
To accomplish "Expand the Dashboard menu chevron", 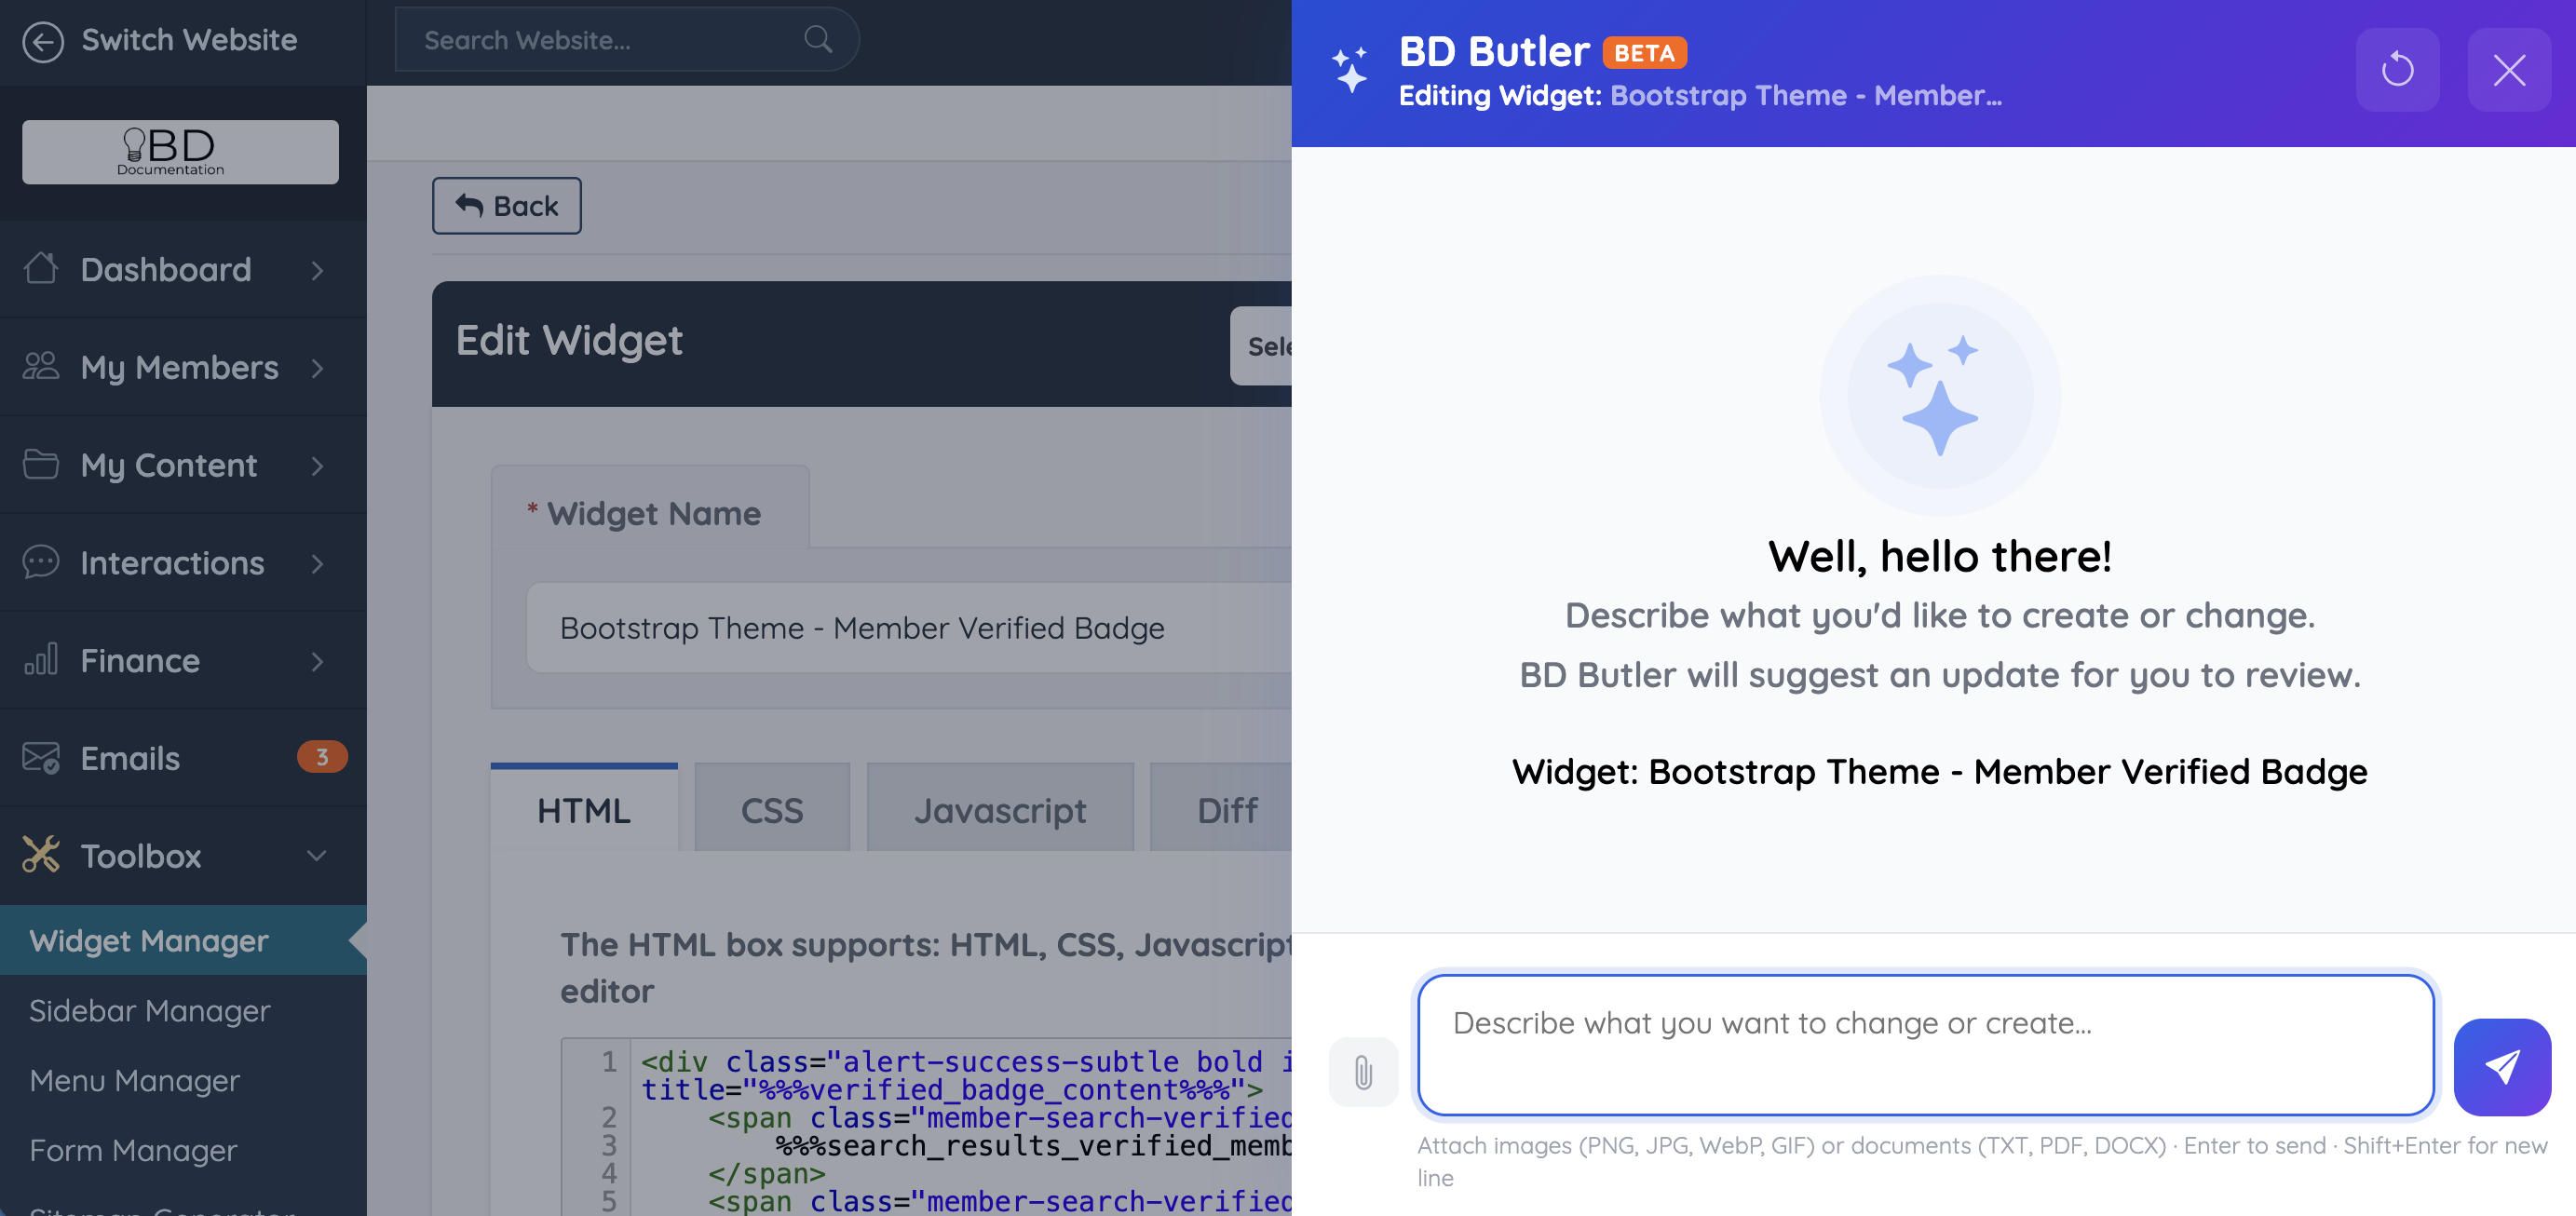I will [x=317, y=270].
